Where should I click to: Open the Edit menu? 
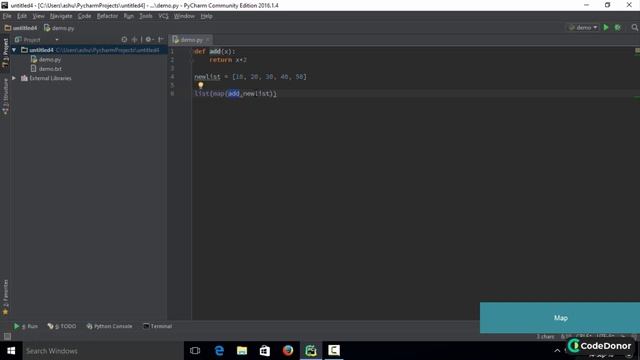(22, 16)
